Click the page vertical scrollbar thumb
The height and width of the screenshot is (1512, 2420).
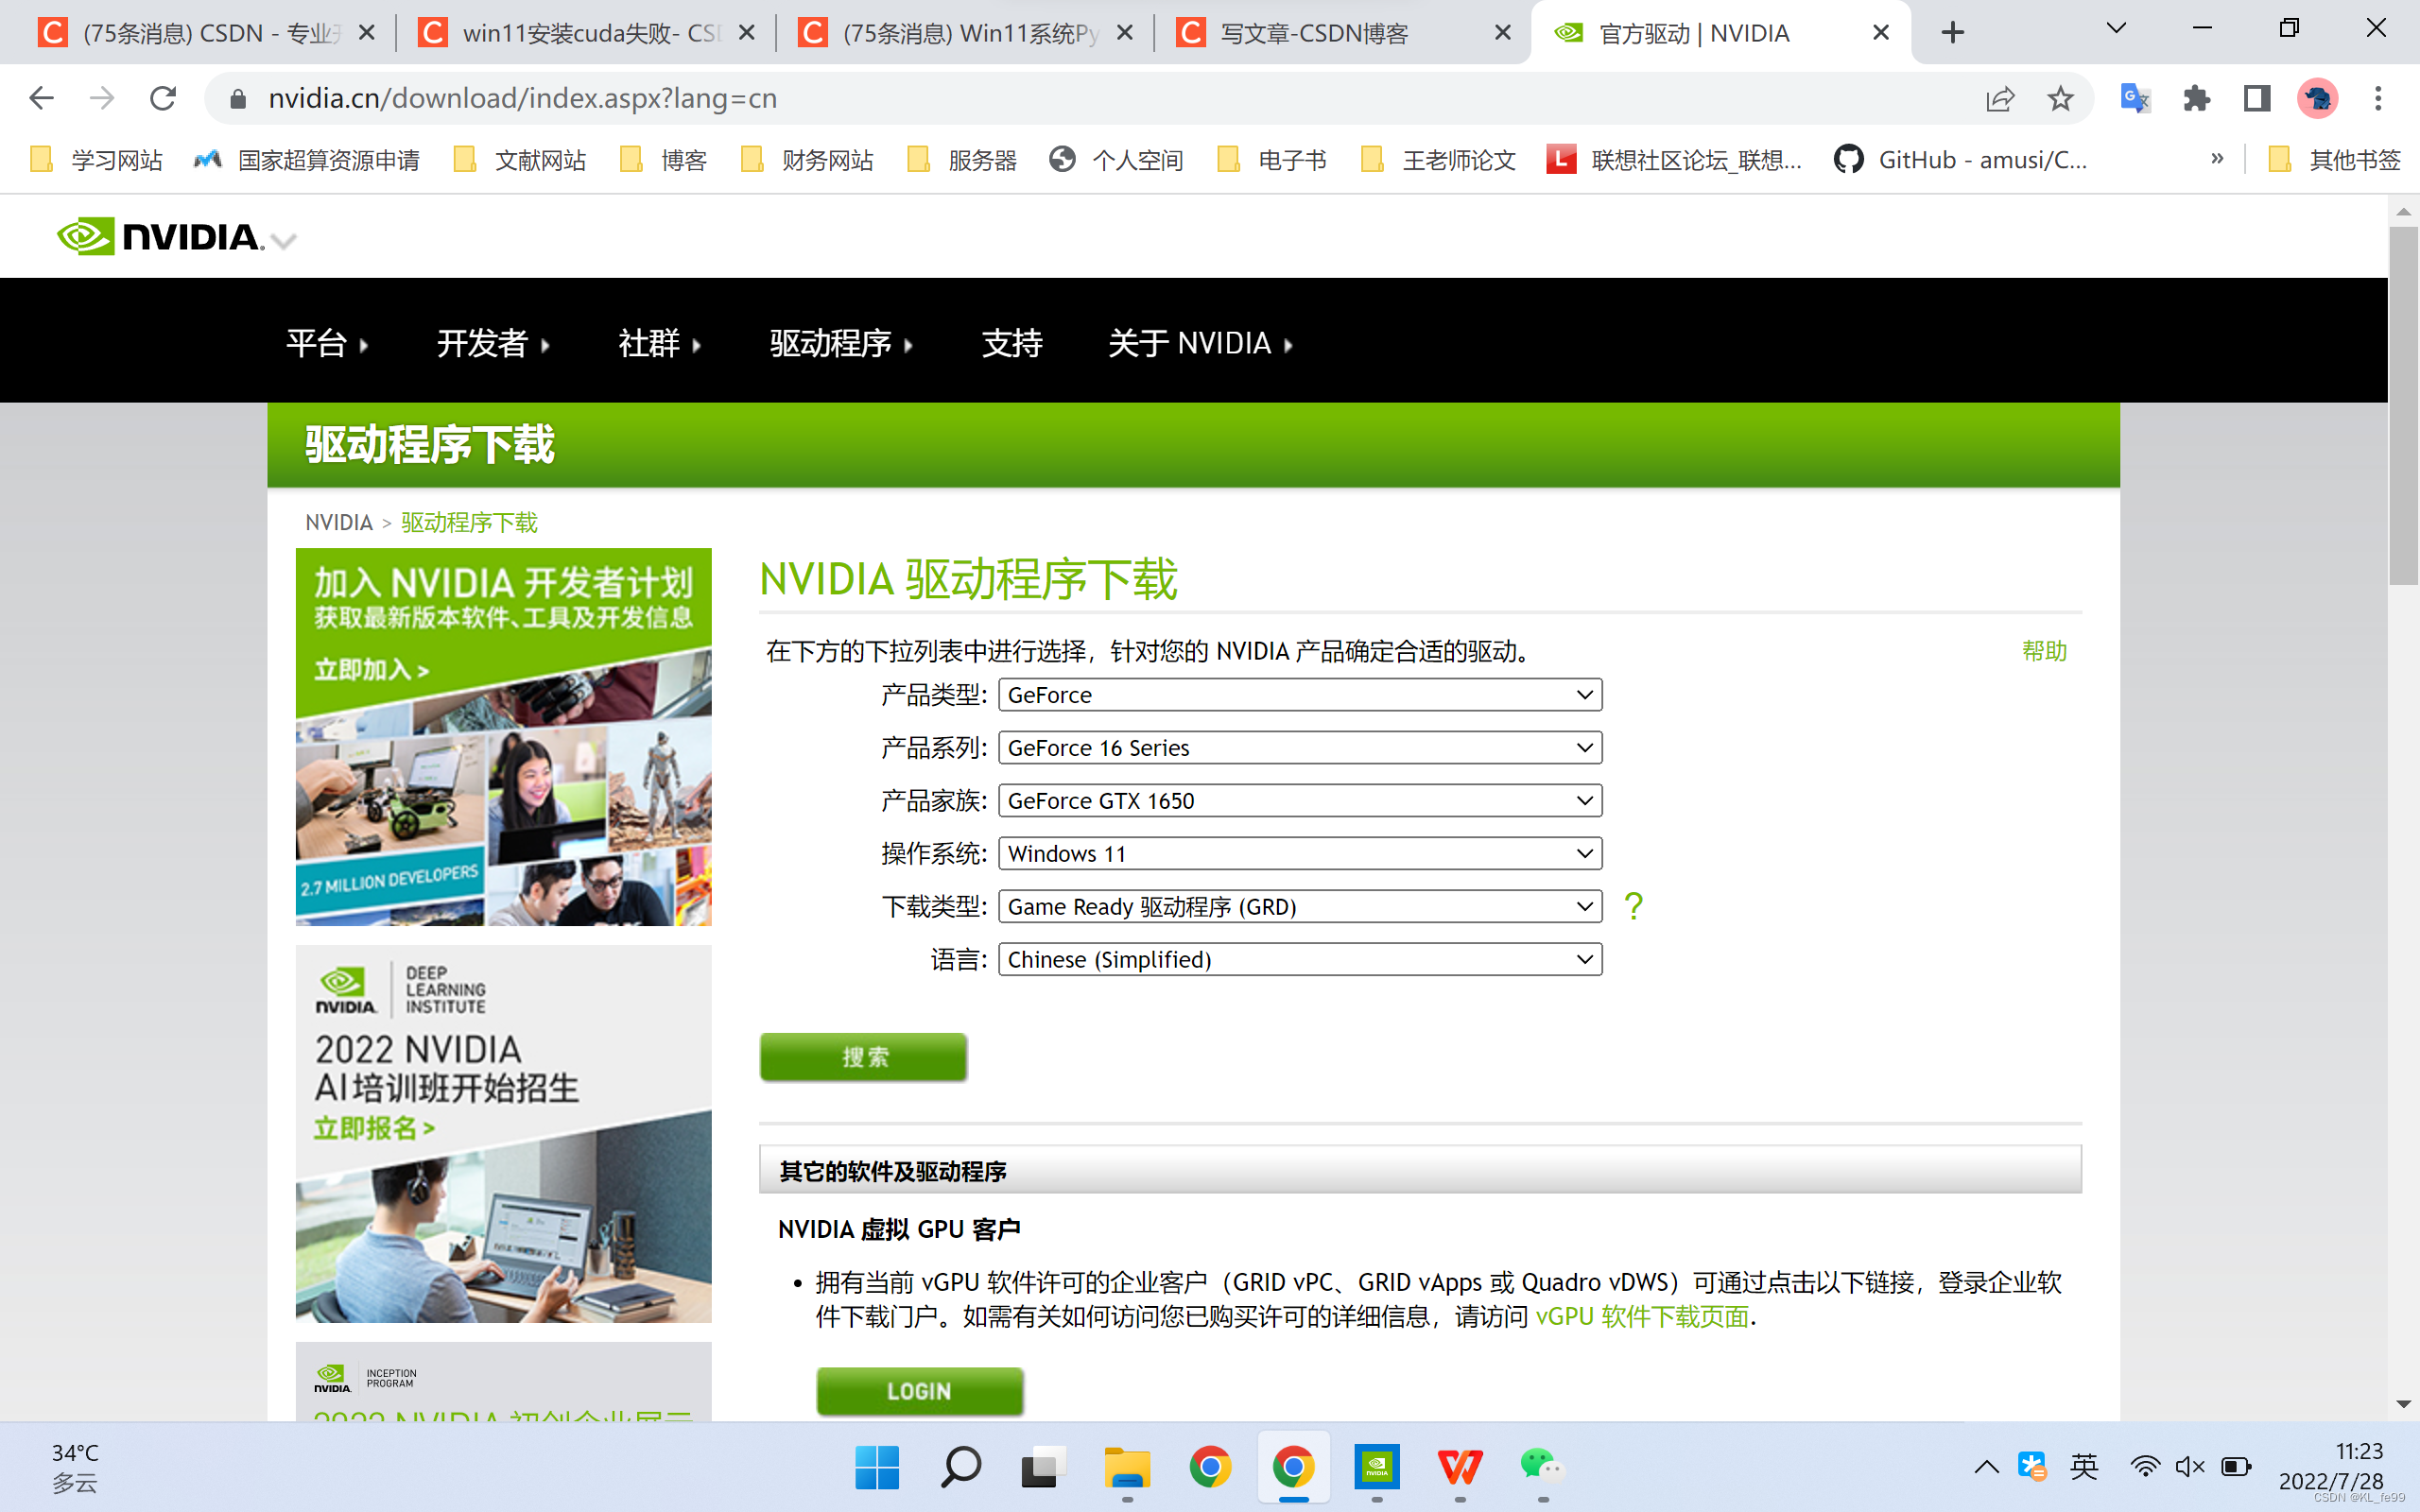click(x=2403, y=405)
